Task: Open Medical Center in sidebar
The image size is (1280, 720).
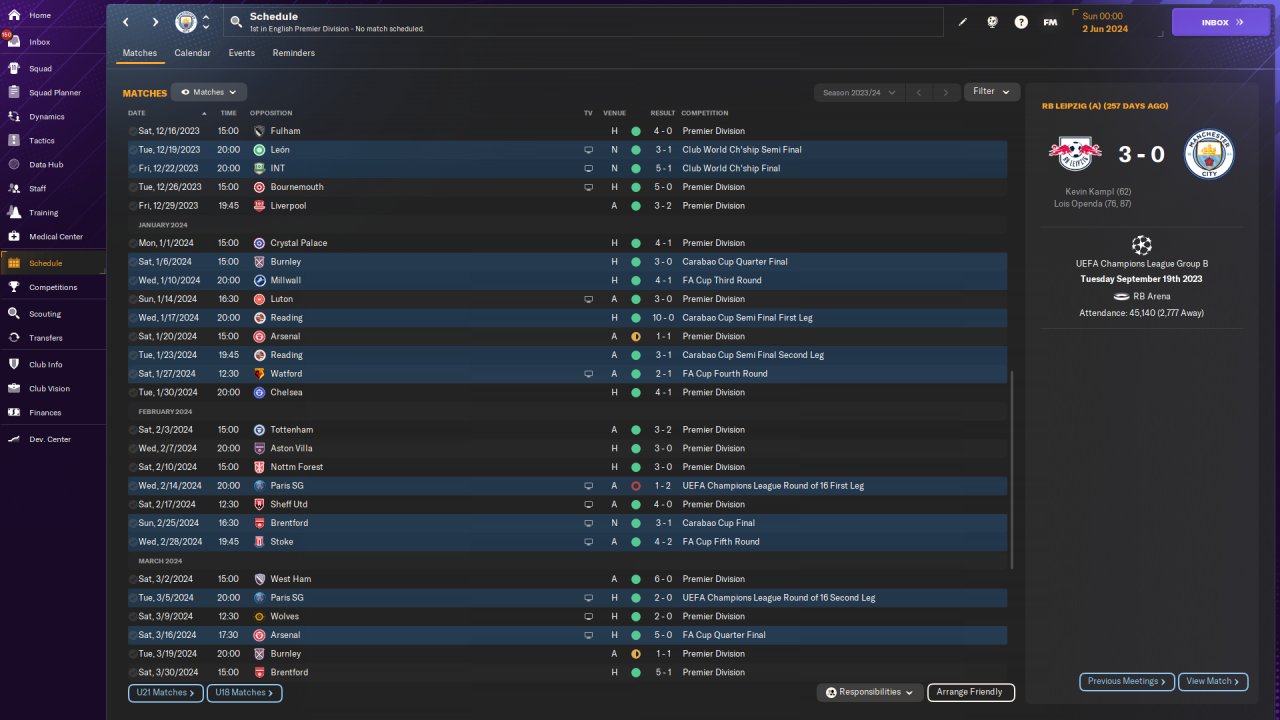Action: pyautogui.click(x=56, y=237)
